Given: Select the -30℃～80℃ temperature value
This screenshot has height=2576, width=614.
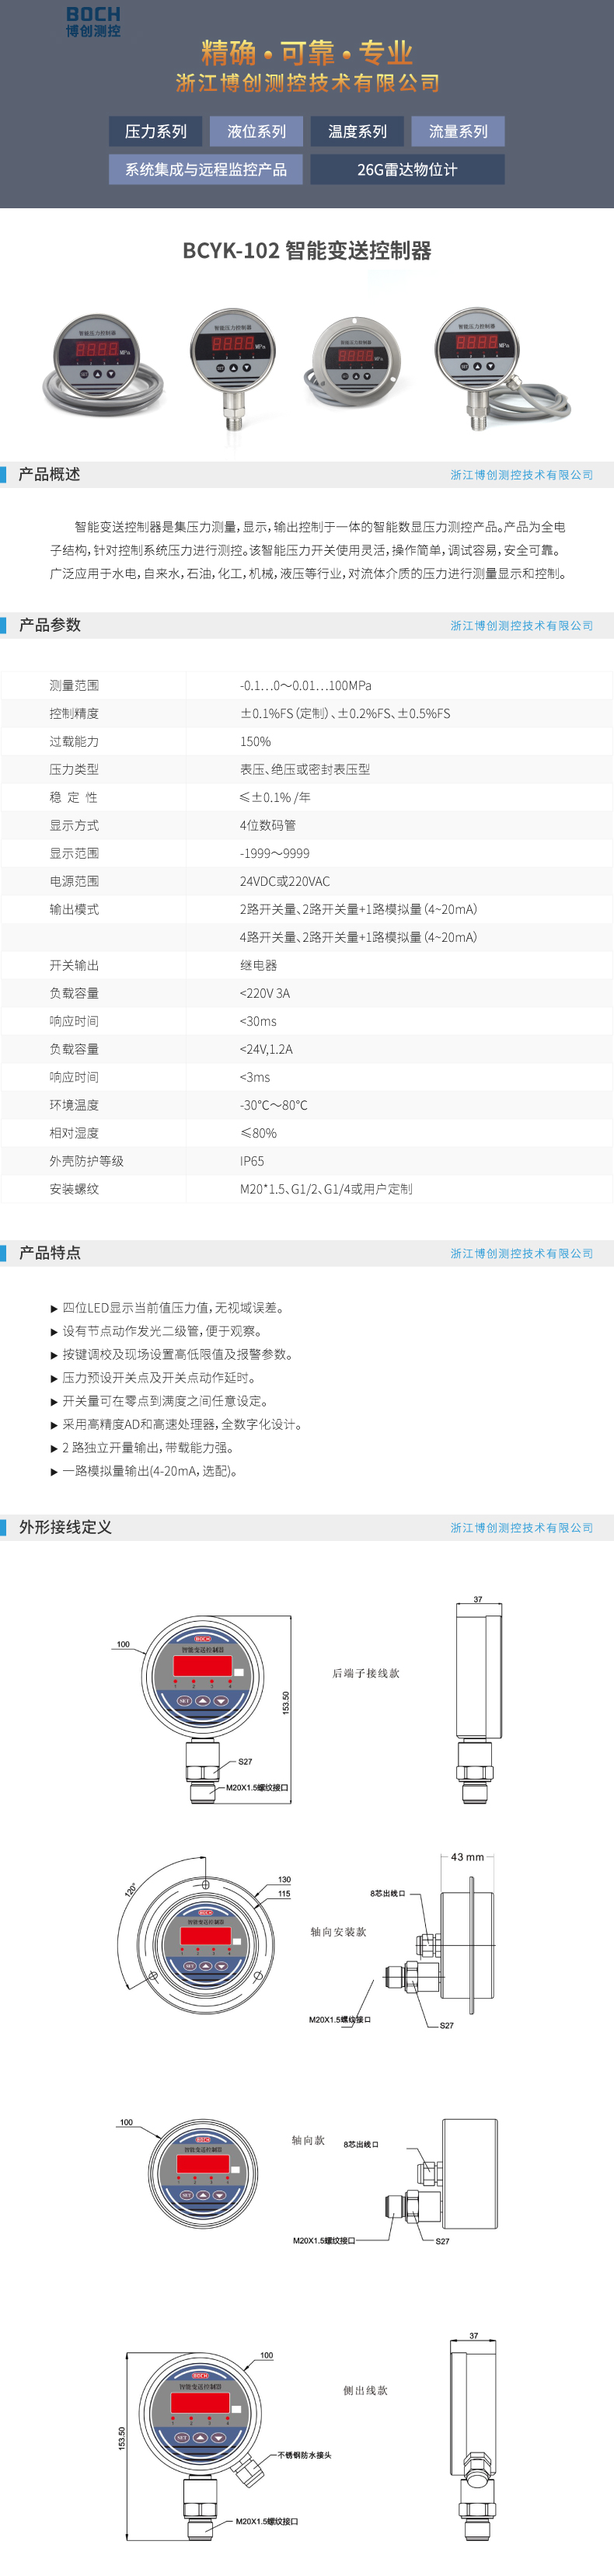Looking at the screenshot, I should (274, 1105).
